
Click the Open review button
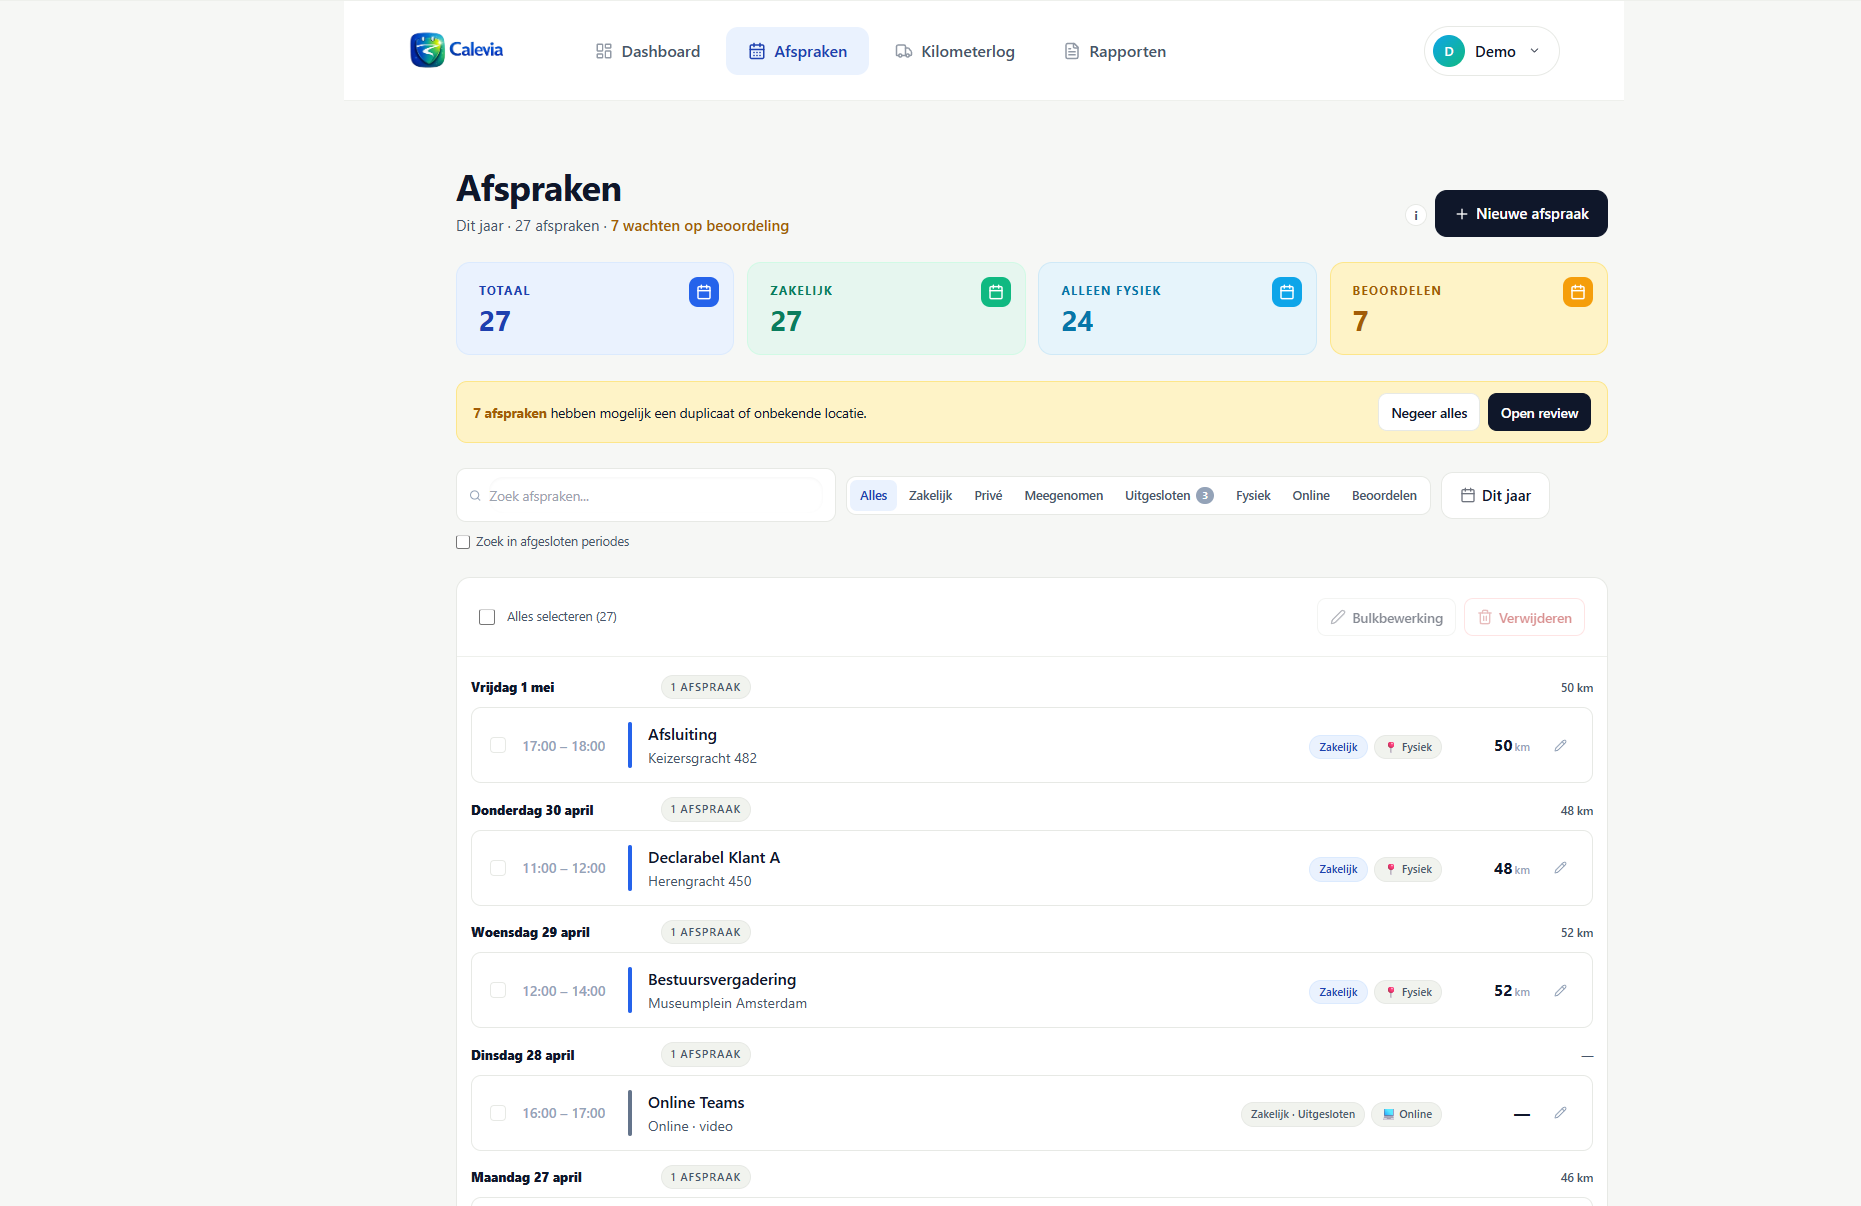coord(1539,413)
